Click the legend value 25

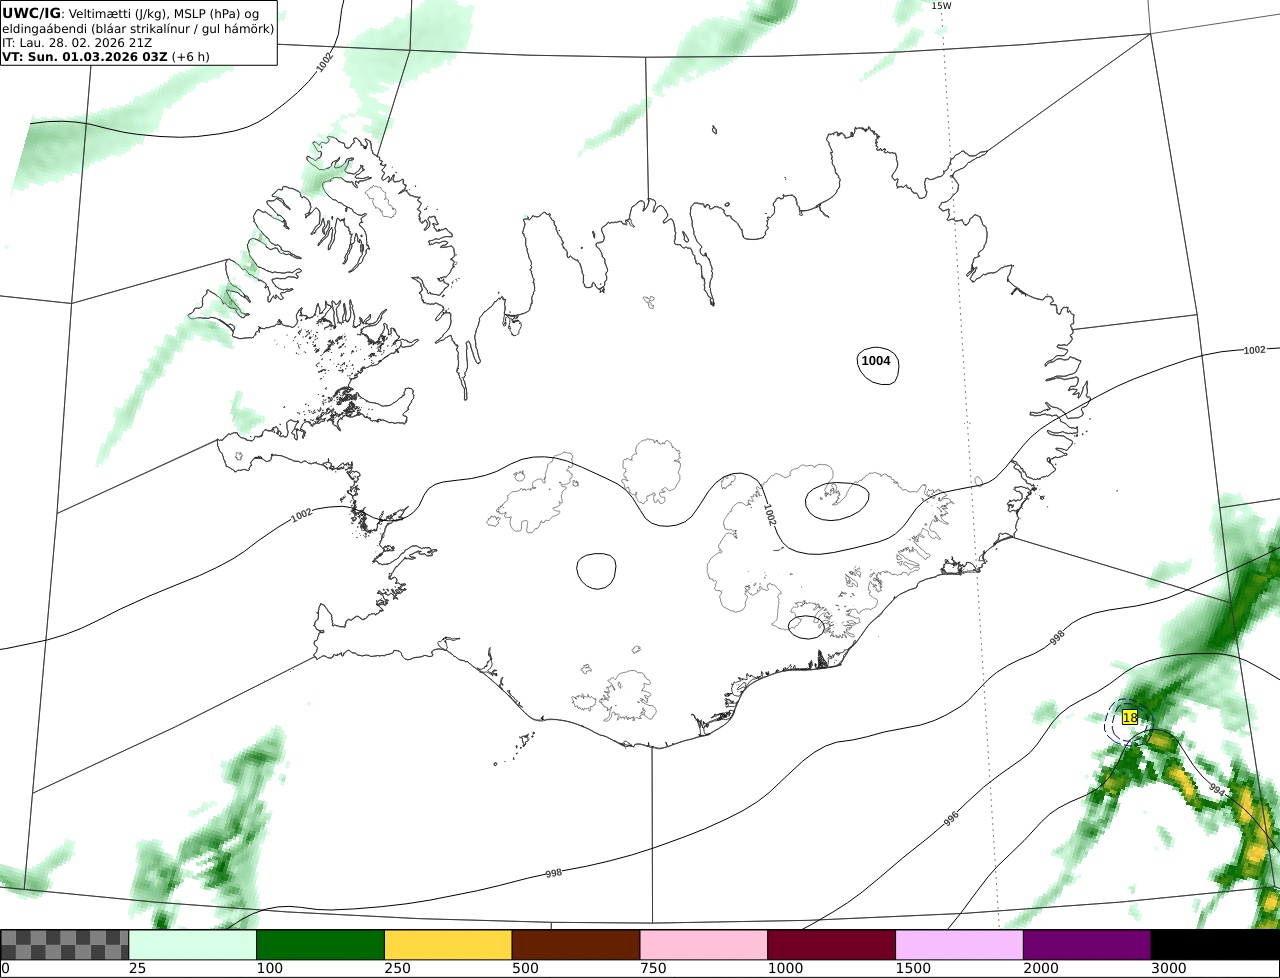click(137, 969)
